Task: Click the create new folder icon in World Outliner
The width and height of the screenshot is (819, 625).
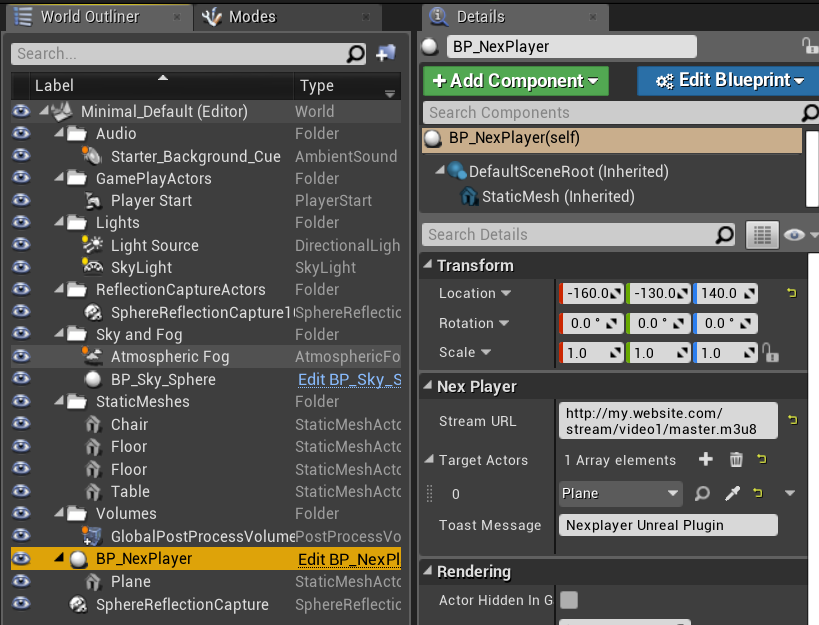Action: [x=386, y=53]
